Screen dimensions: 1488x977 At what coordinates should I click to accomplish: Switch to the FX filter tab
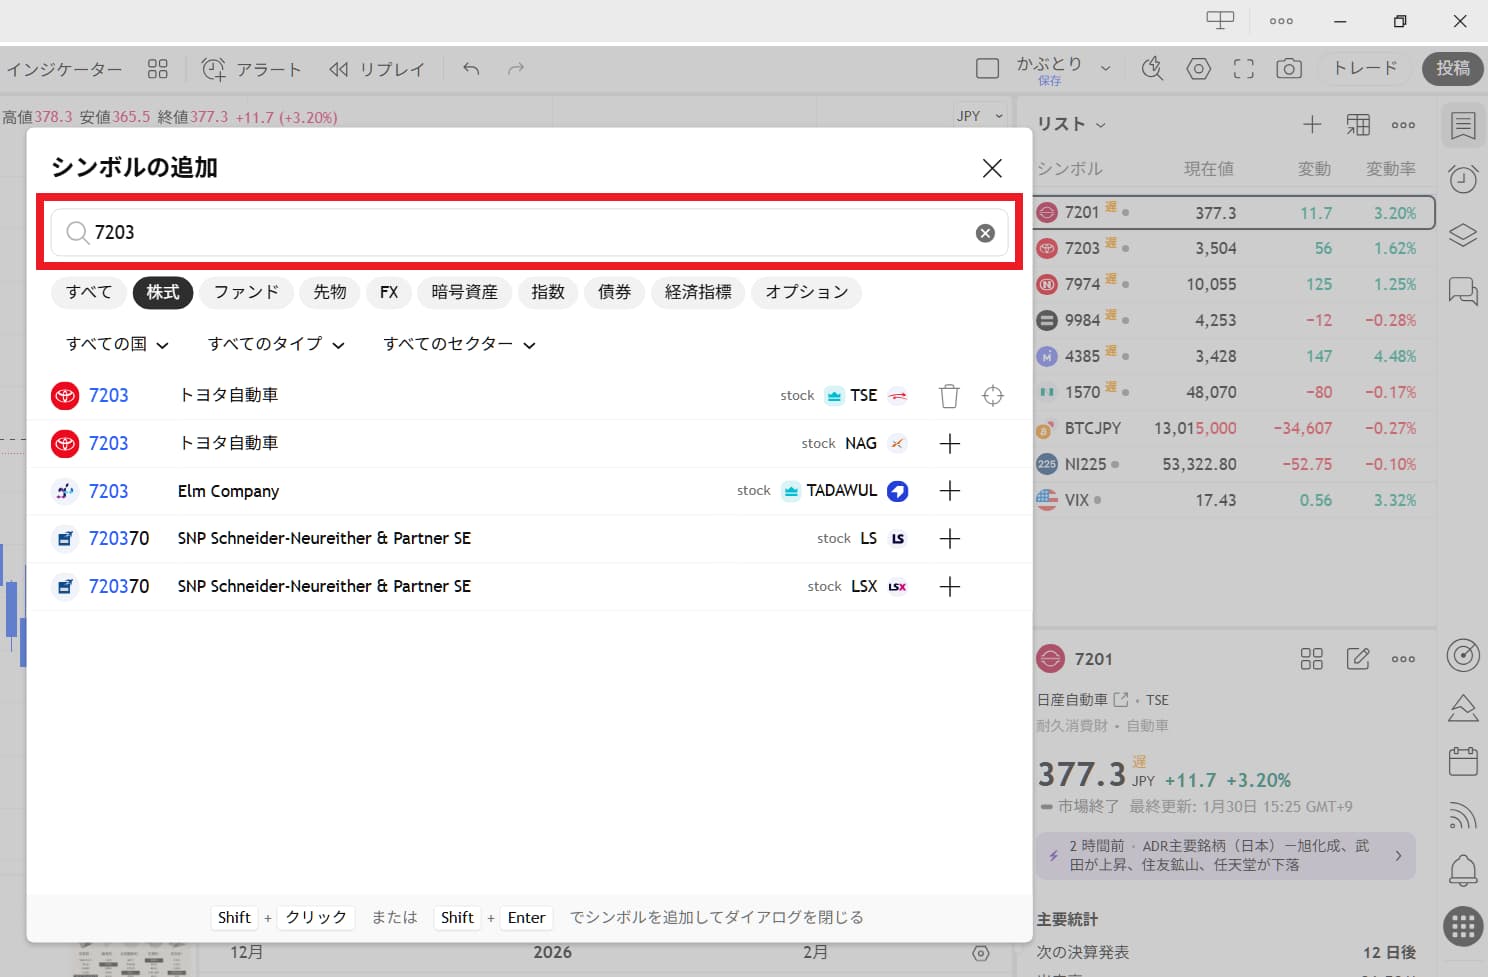pos(389,292)
